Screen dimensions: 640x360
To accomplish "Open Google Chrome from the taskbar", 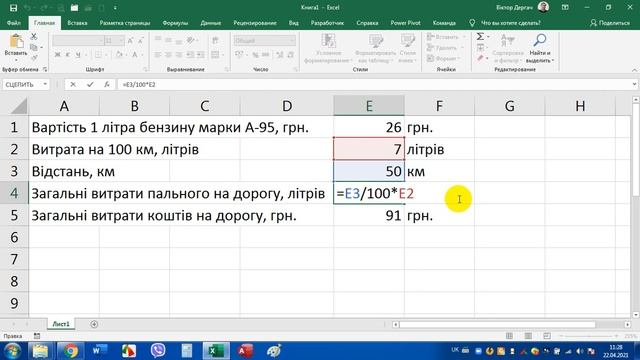I will click(x=70, y=351).
